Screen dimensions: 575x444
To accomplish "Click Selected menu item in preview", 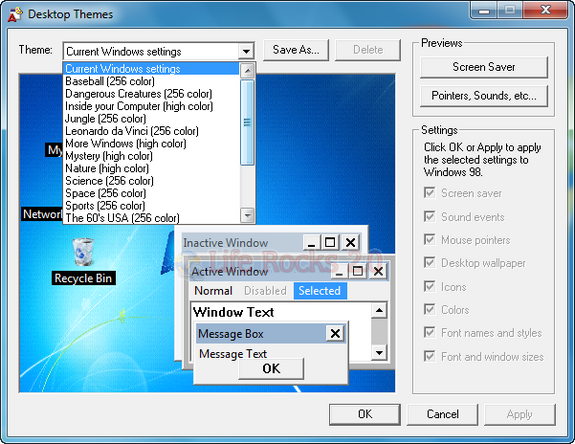I will [320, 291].
